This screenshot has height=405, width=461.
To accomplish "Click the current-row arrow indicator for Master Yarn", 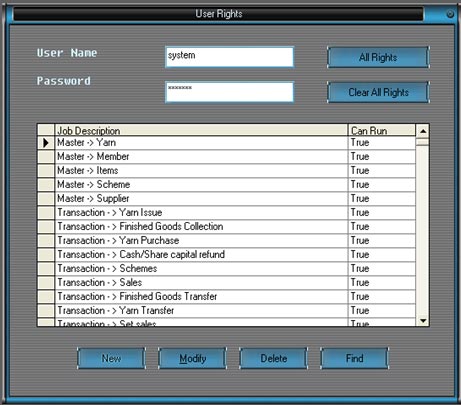I will 46,143.
